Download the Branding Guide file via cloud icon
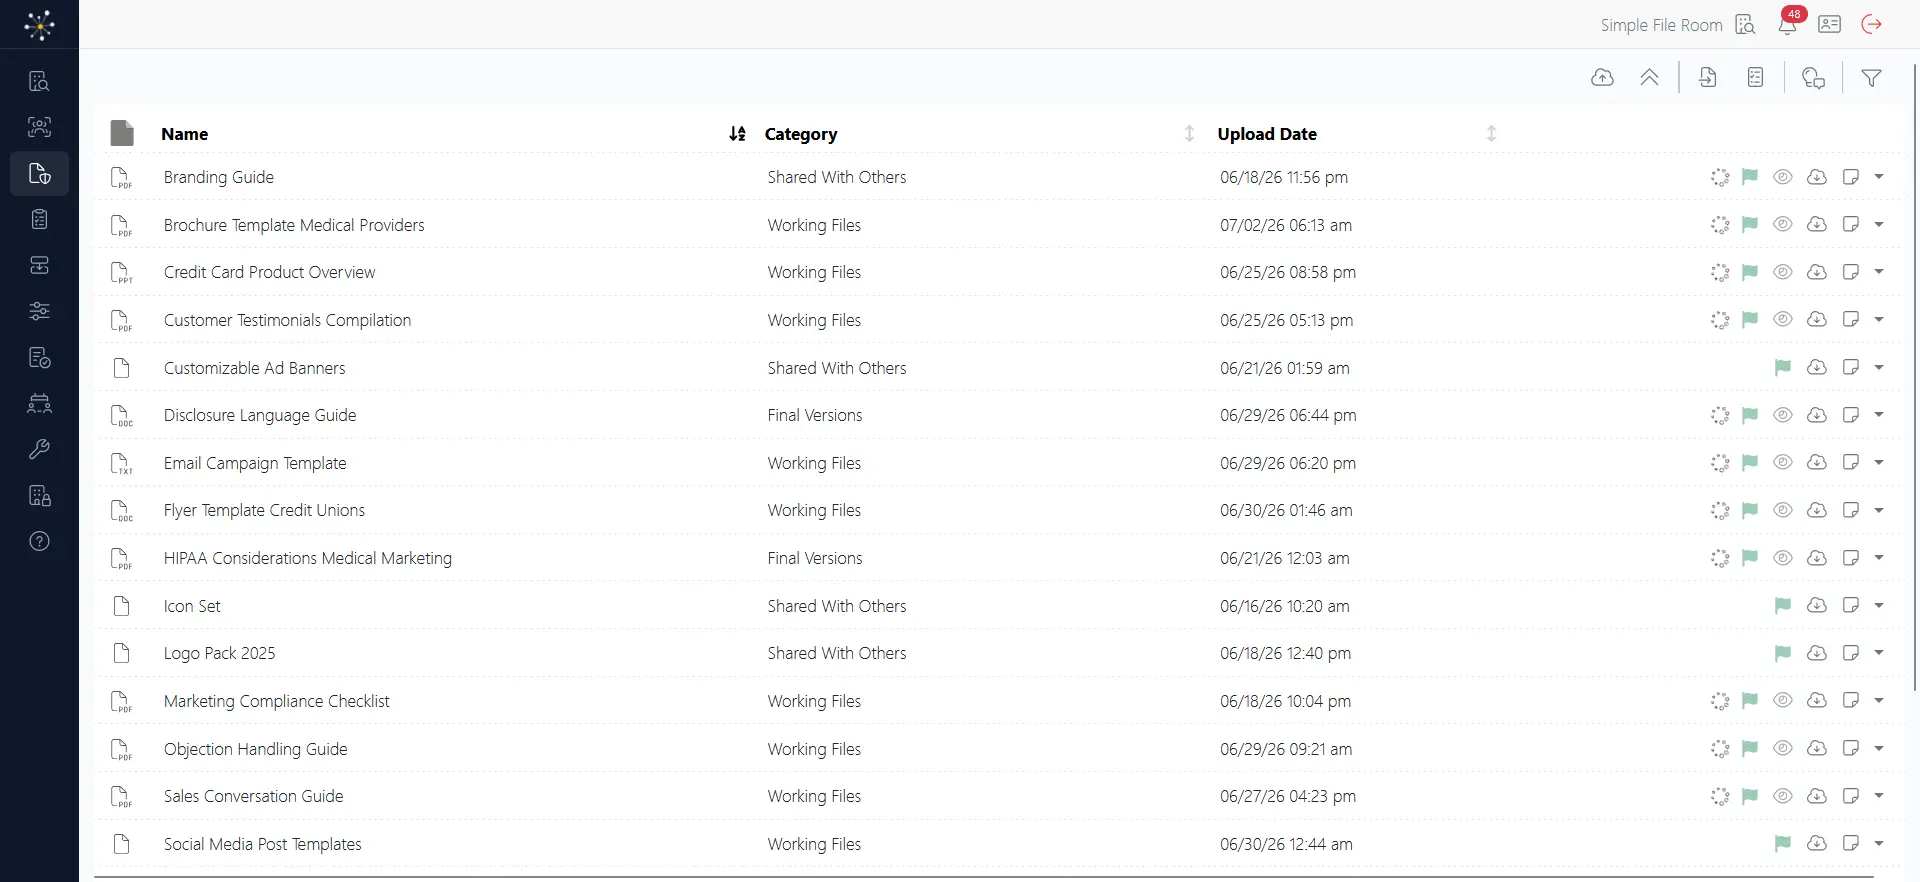The image size is (1920, 882). point(1817,177)
